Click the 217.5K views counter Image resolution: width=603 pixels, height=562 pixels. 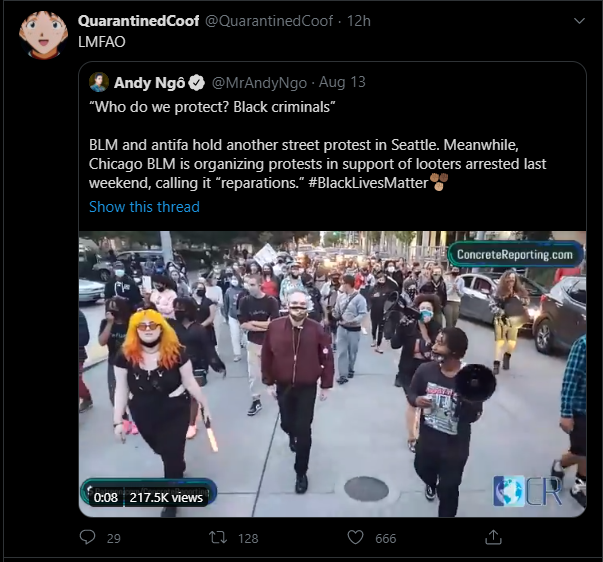pos(166,497)
